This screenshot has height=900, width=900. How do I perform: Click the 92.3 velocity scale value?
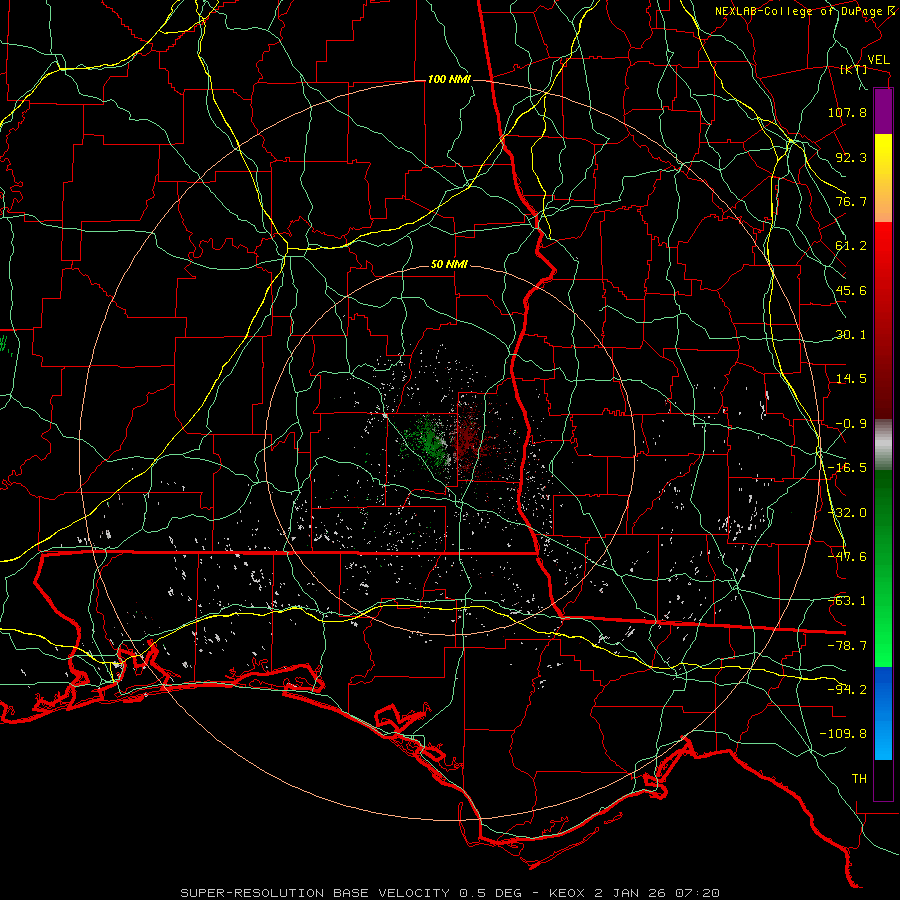click(851, 157)
